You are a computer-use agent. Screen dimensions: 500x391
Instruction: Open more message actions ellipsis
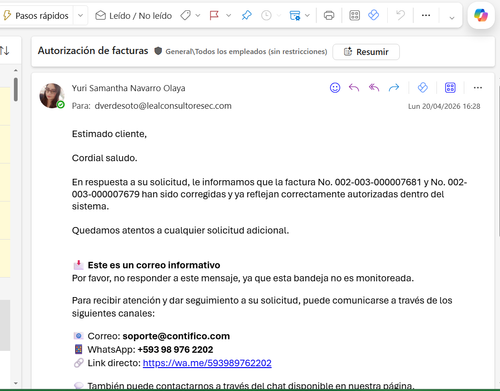(x=478, y=88)
